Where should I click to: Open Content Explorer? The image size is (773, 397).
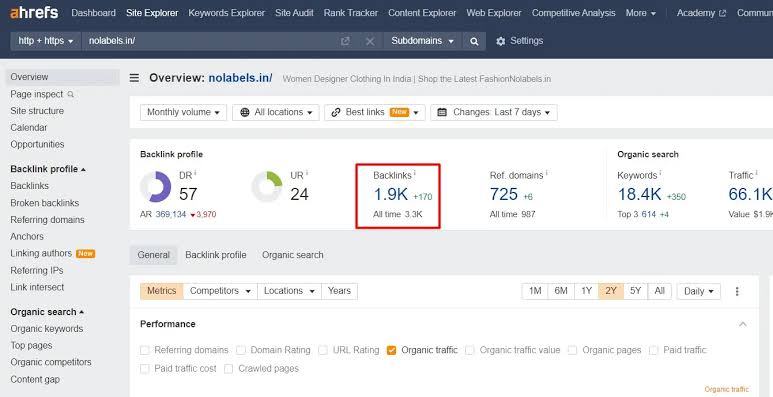pyautogui.click(x=422, y=13)
